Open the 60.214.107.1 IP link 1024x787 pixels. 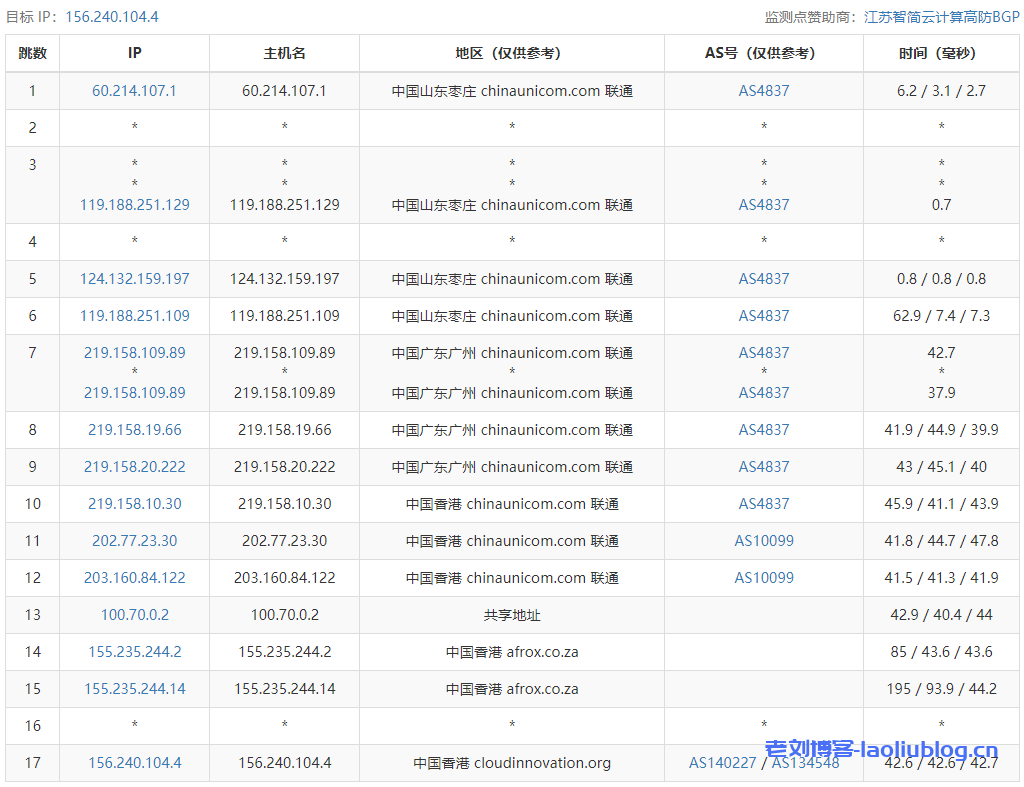134,91
